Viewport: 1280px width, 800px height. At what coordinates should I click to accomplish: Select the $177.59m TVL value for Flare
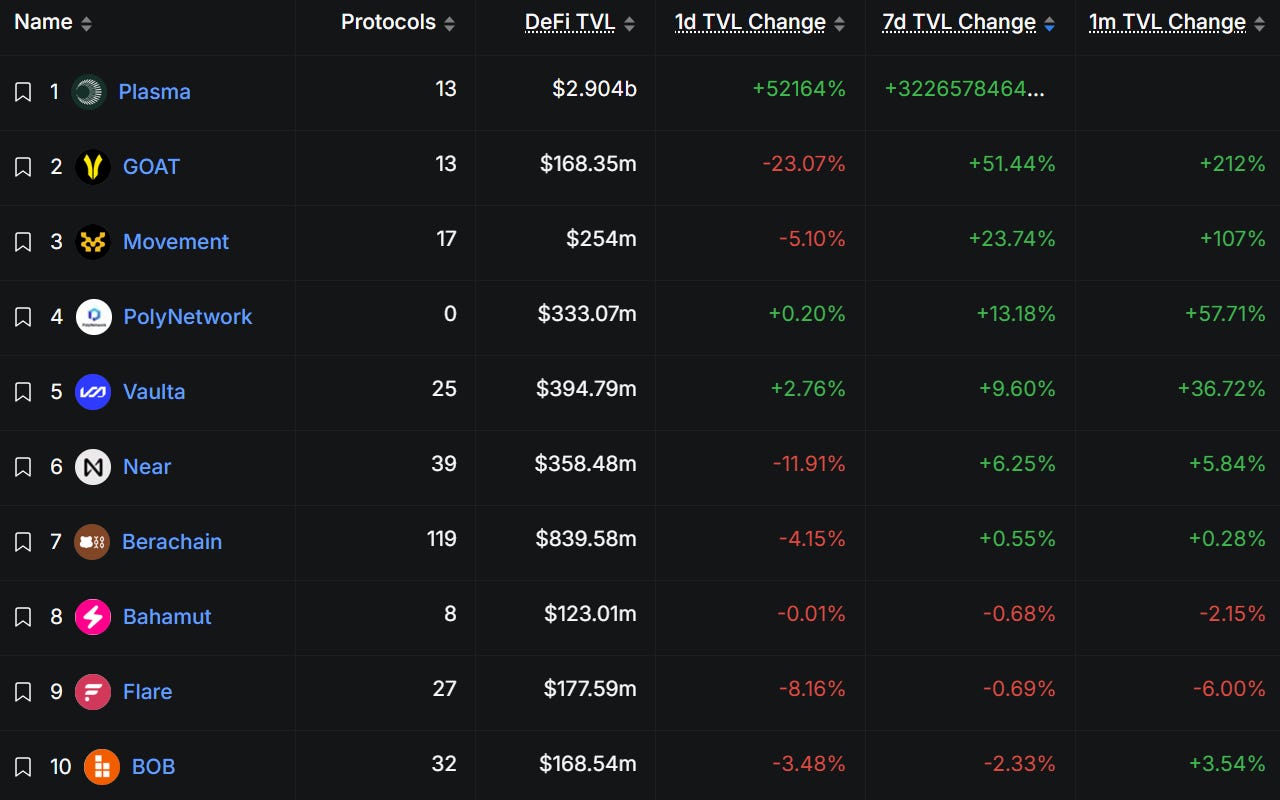pyautogui.click(x=590, y=689)
